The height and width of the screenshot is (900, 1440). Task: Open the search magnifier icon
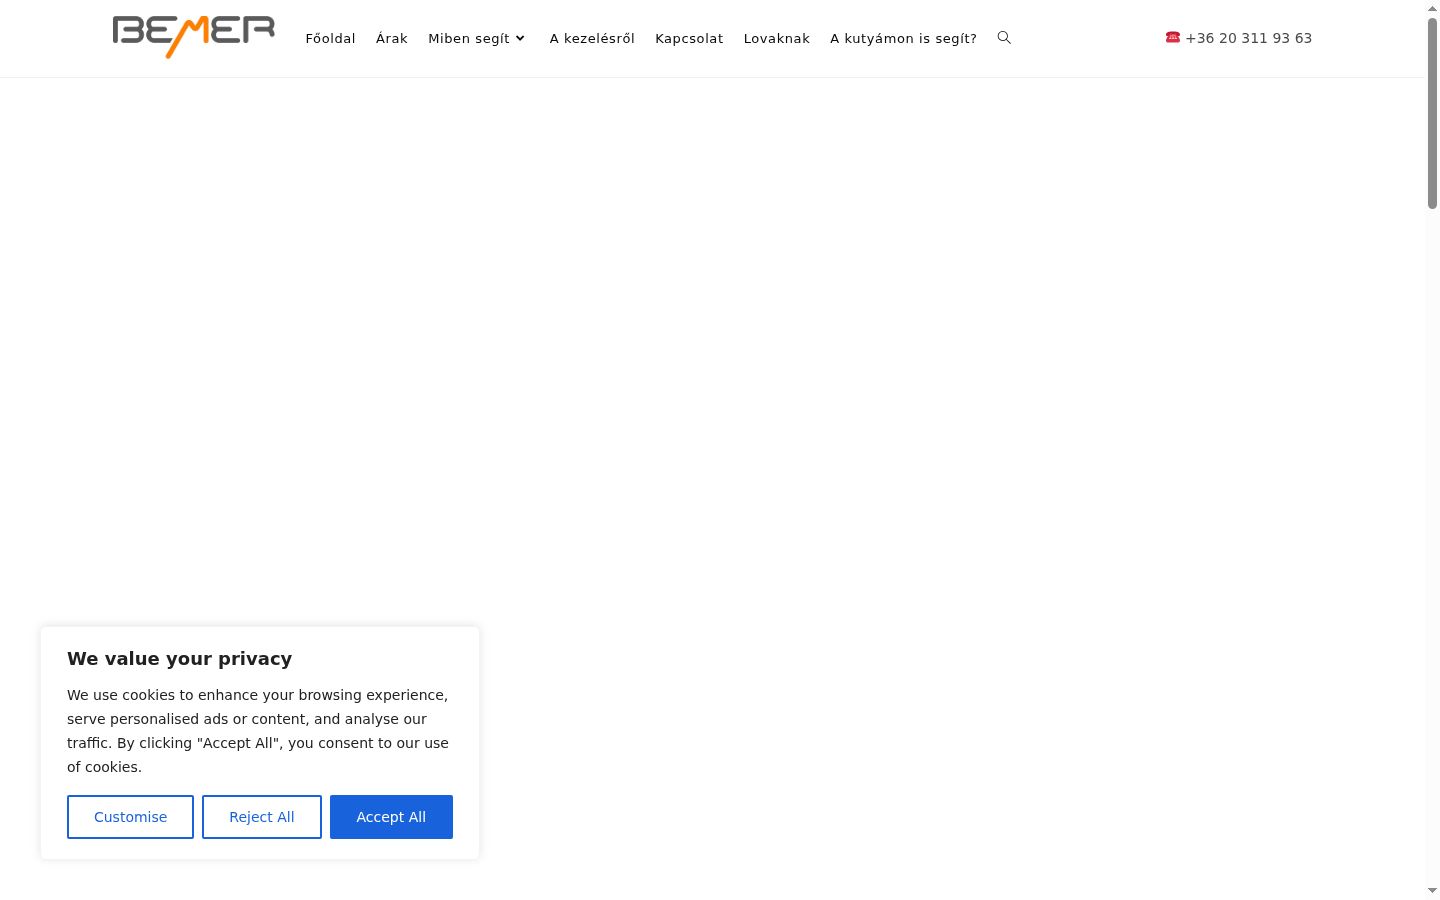[1004, 38]
